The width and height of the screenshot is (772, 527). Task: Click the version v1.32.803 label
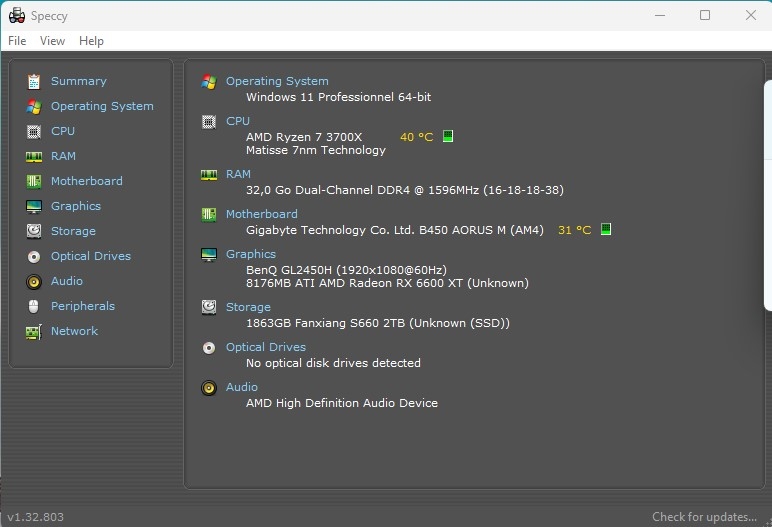pyautogui.click(x=35, y=517)
